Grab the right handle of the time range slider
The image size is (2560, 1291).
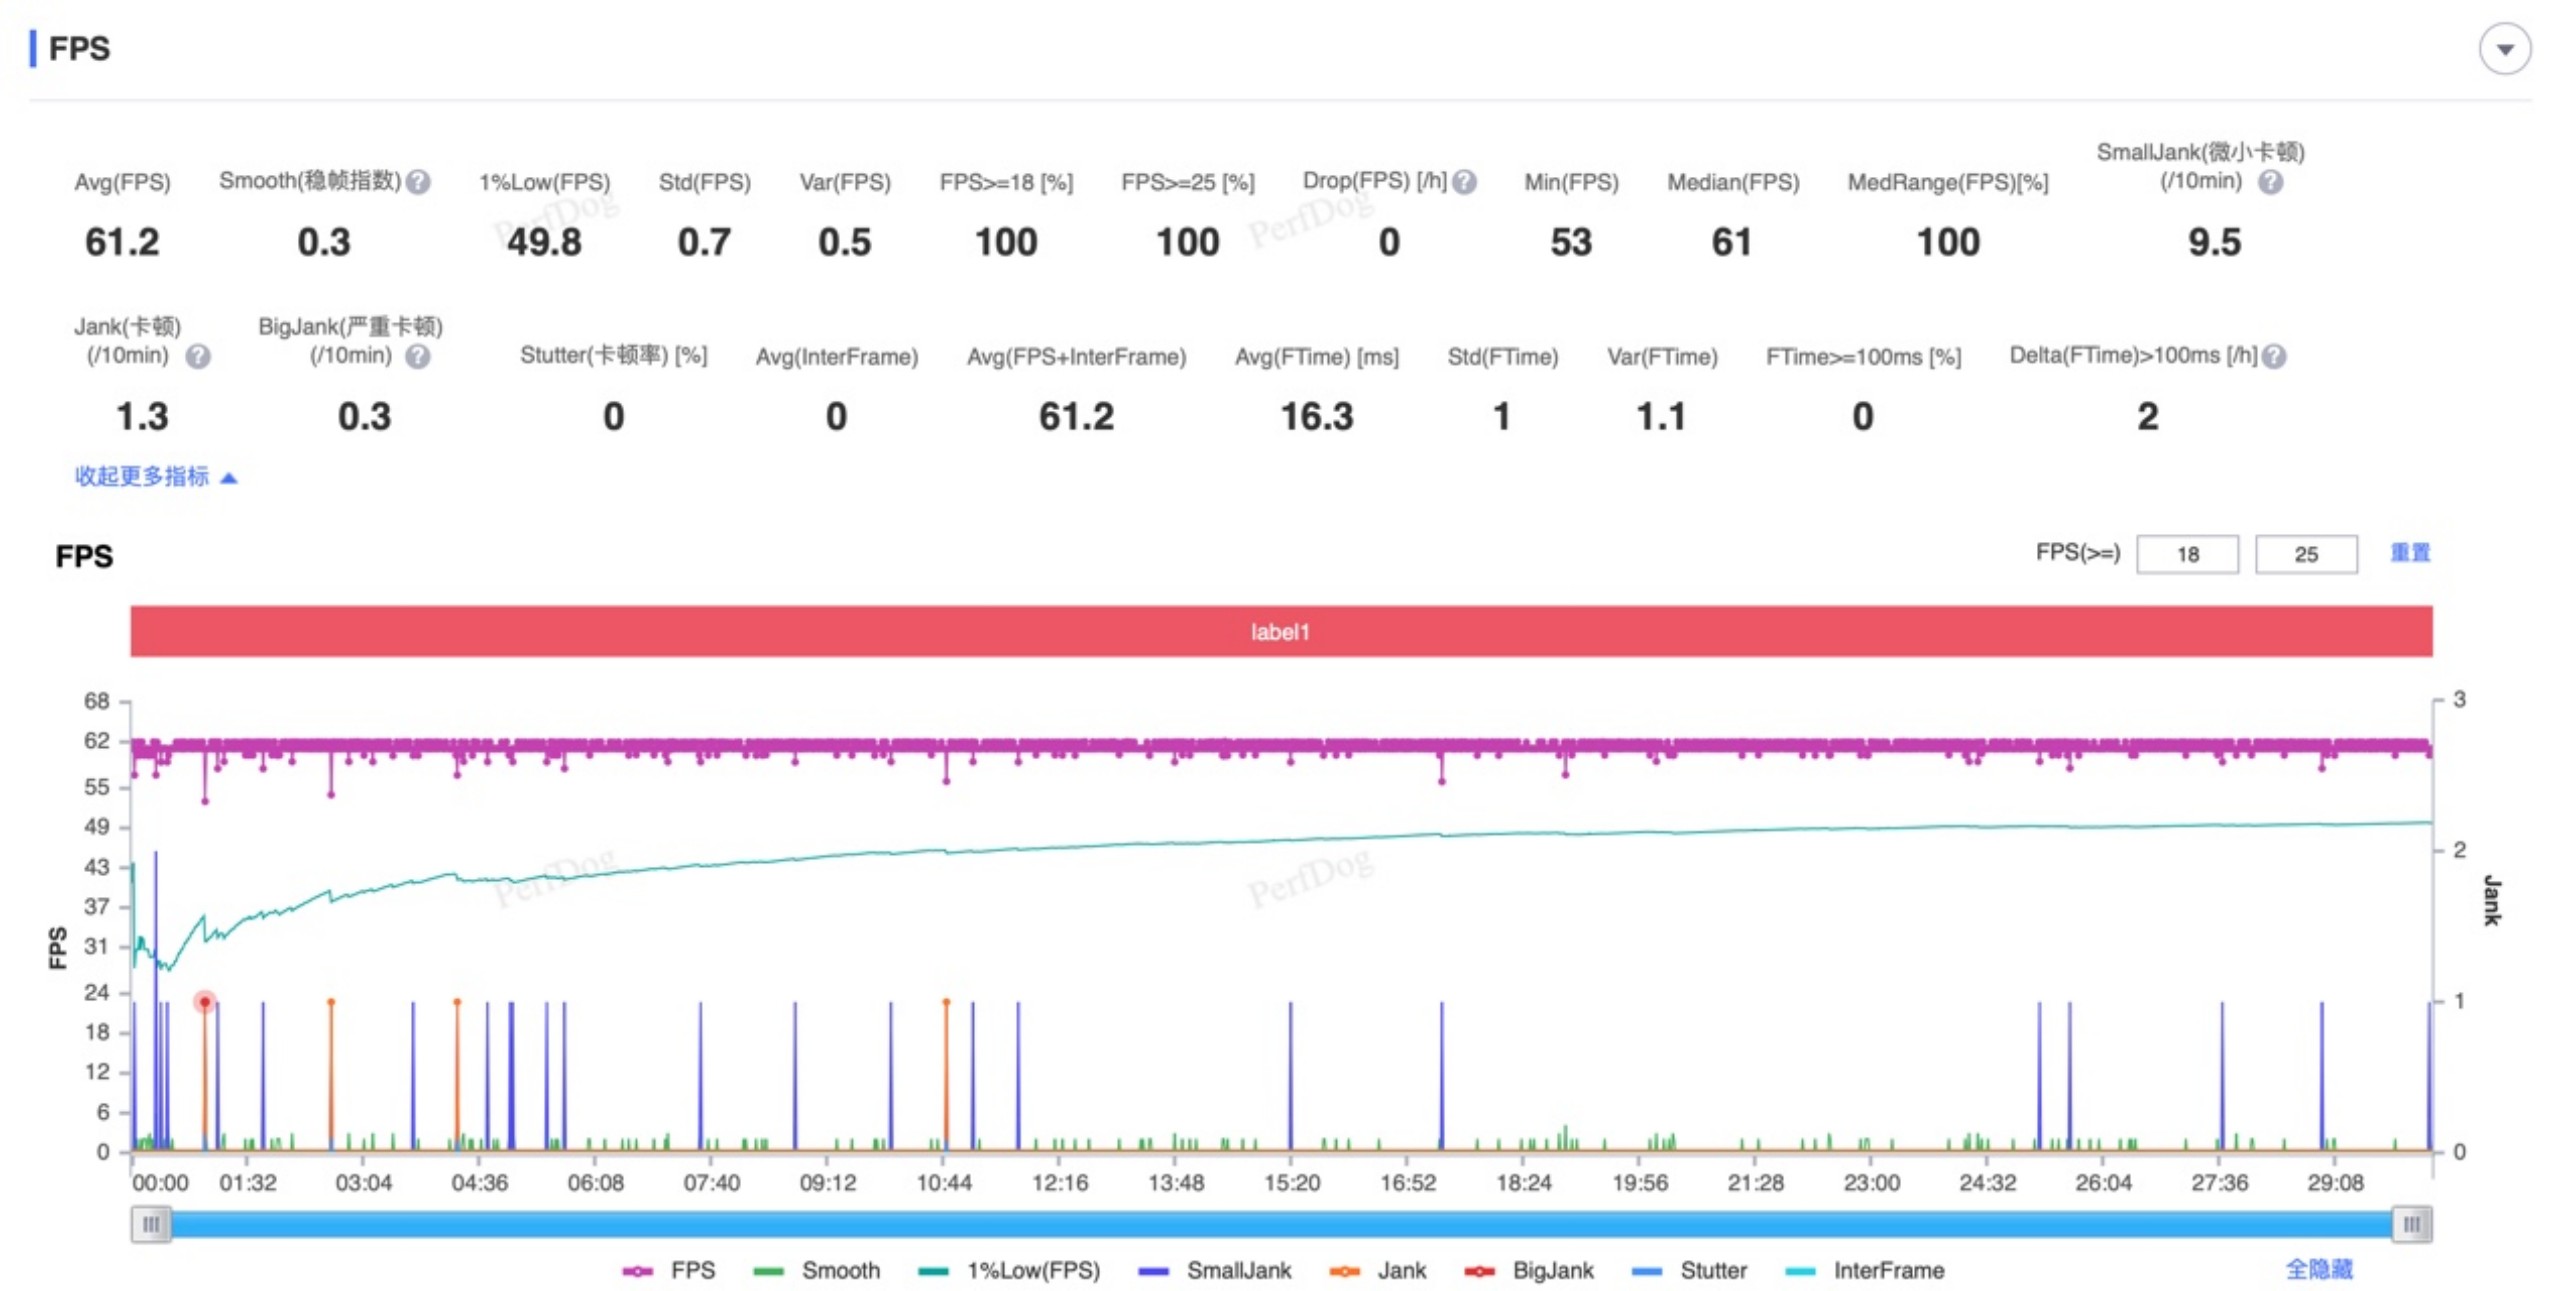tap(2411, 1224)
